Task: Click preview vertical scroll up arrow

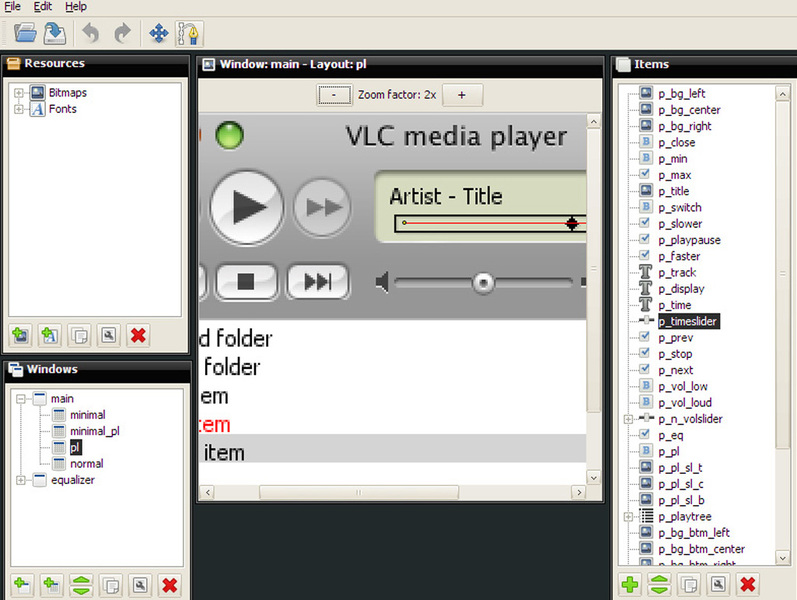Action: [593, 122]
